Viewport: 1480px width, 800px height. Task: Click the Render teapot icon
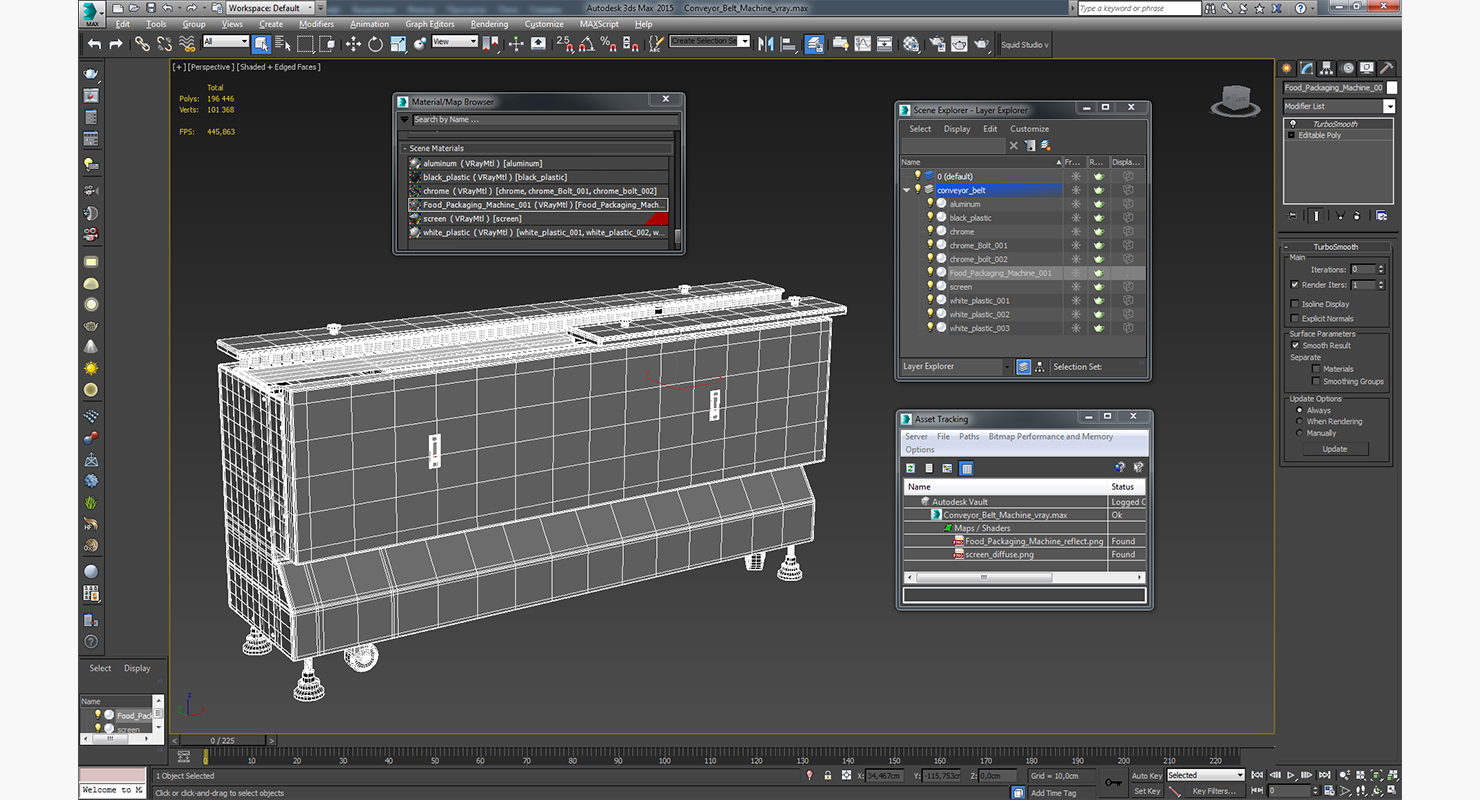pyautogui.click(x=981, y=43)
